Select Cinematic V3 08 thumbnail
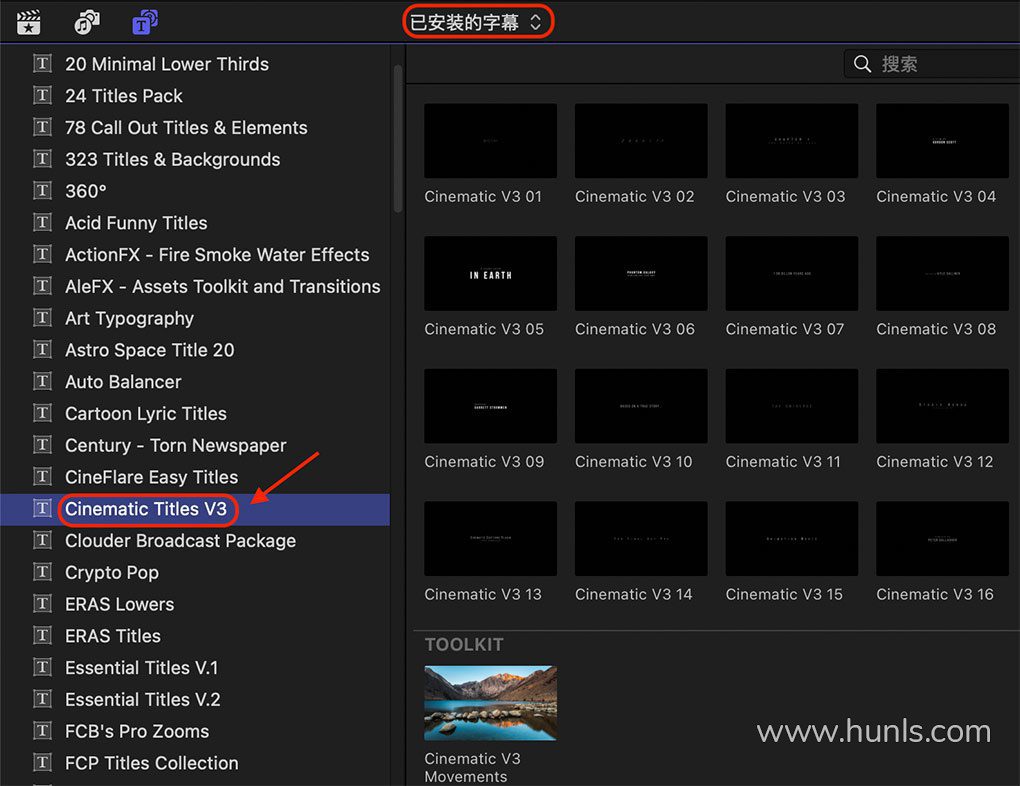 tap(942, 273)
